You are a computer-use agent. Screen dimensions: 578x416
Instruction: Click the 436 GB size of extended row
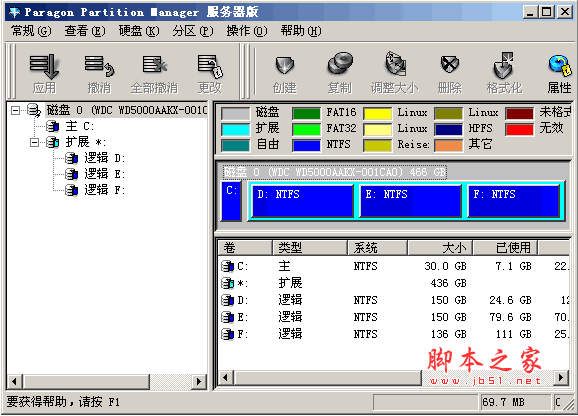coord(448,283)
